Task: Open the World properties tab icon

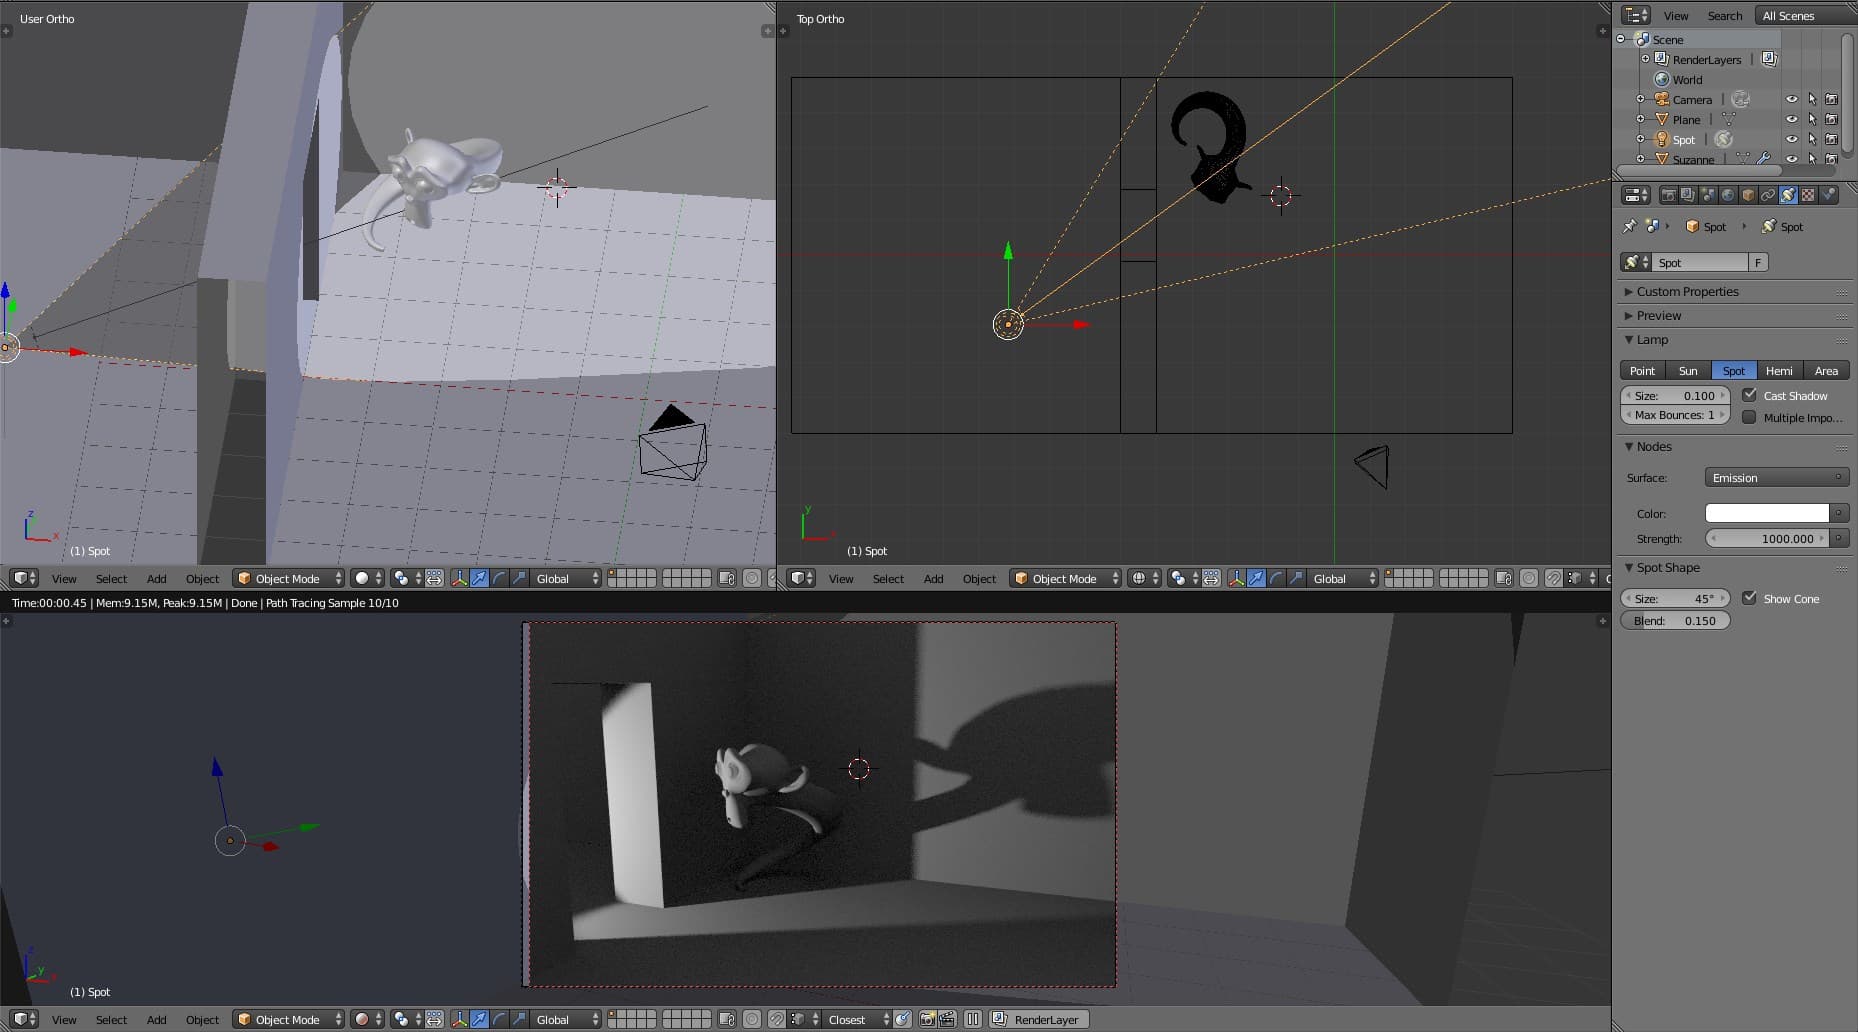Action: 1728,195
